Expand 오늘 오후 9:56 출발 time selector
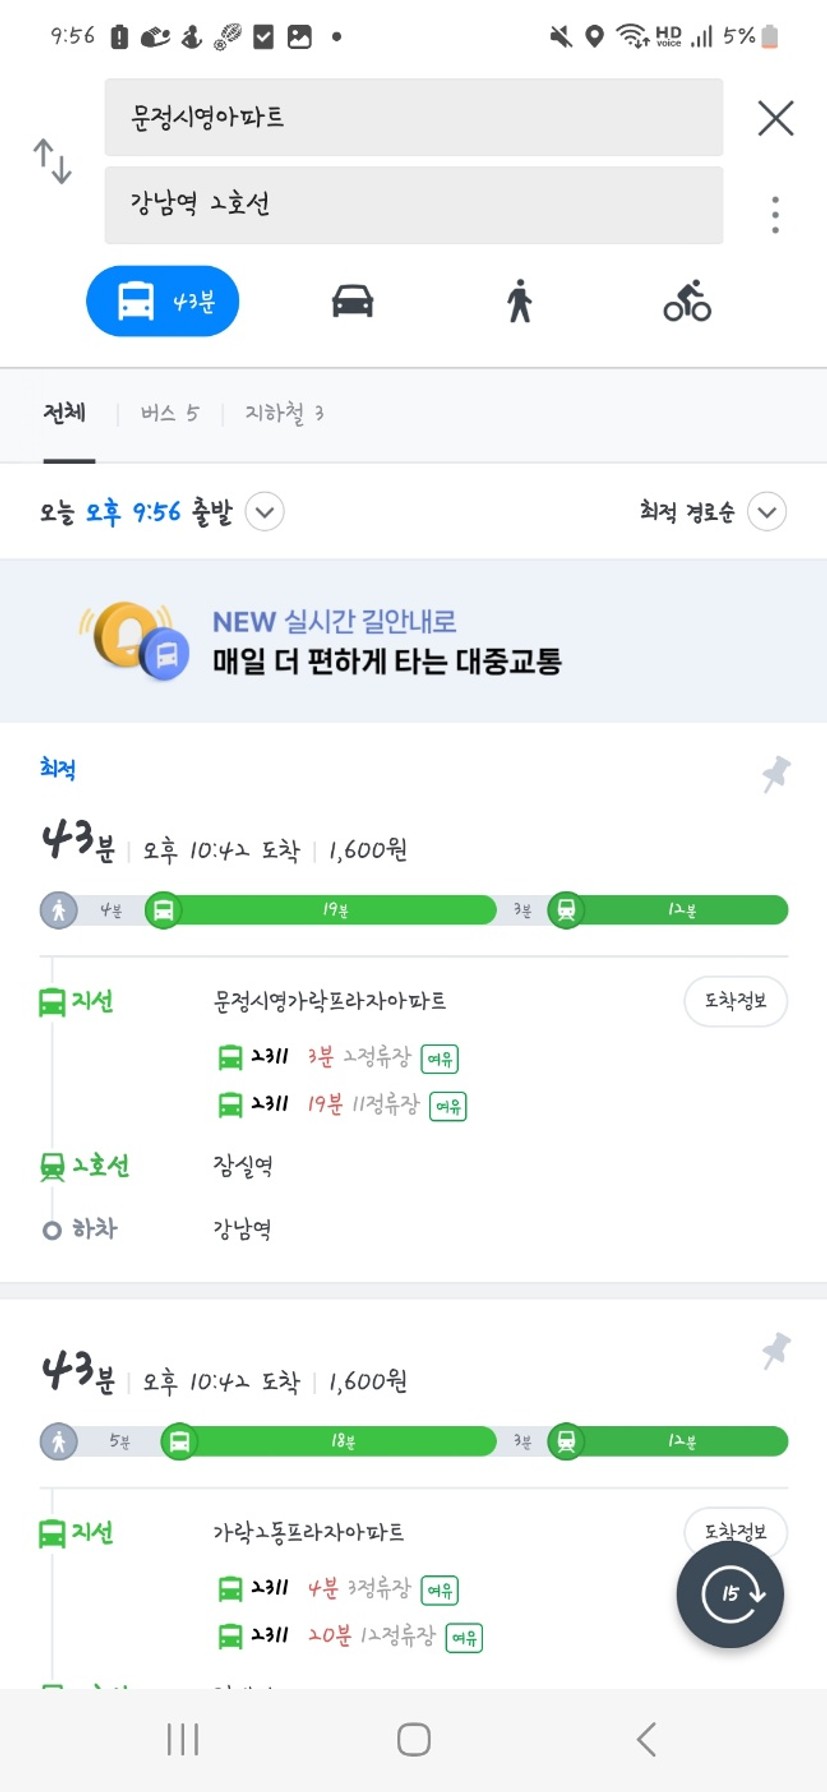827x1792 pixels. [x=135, y=512]
